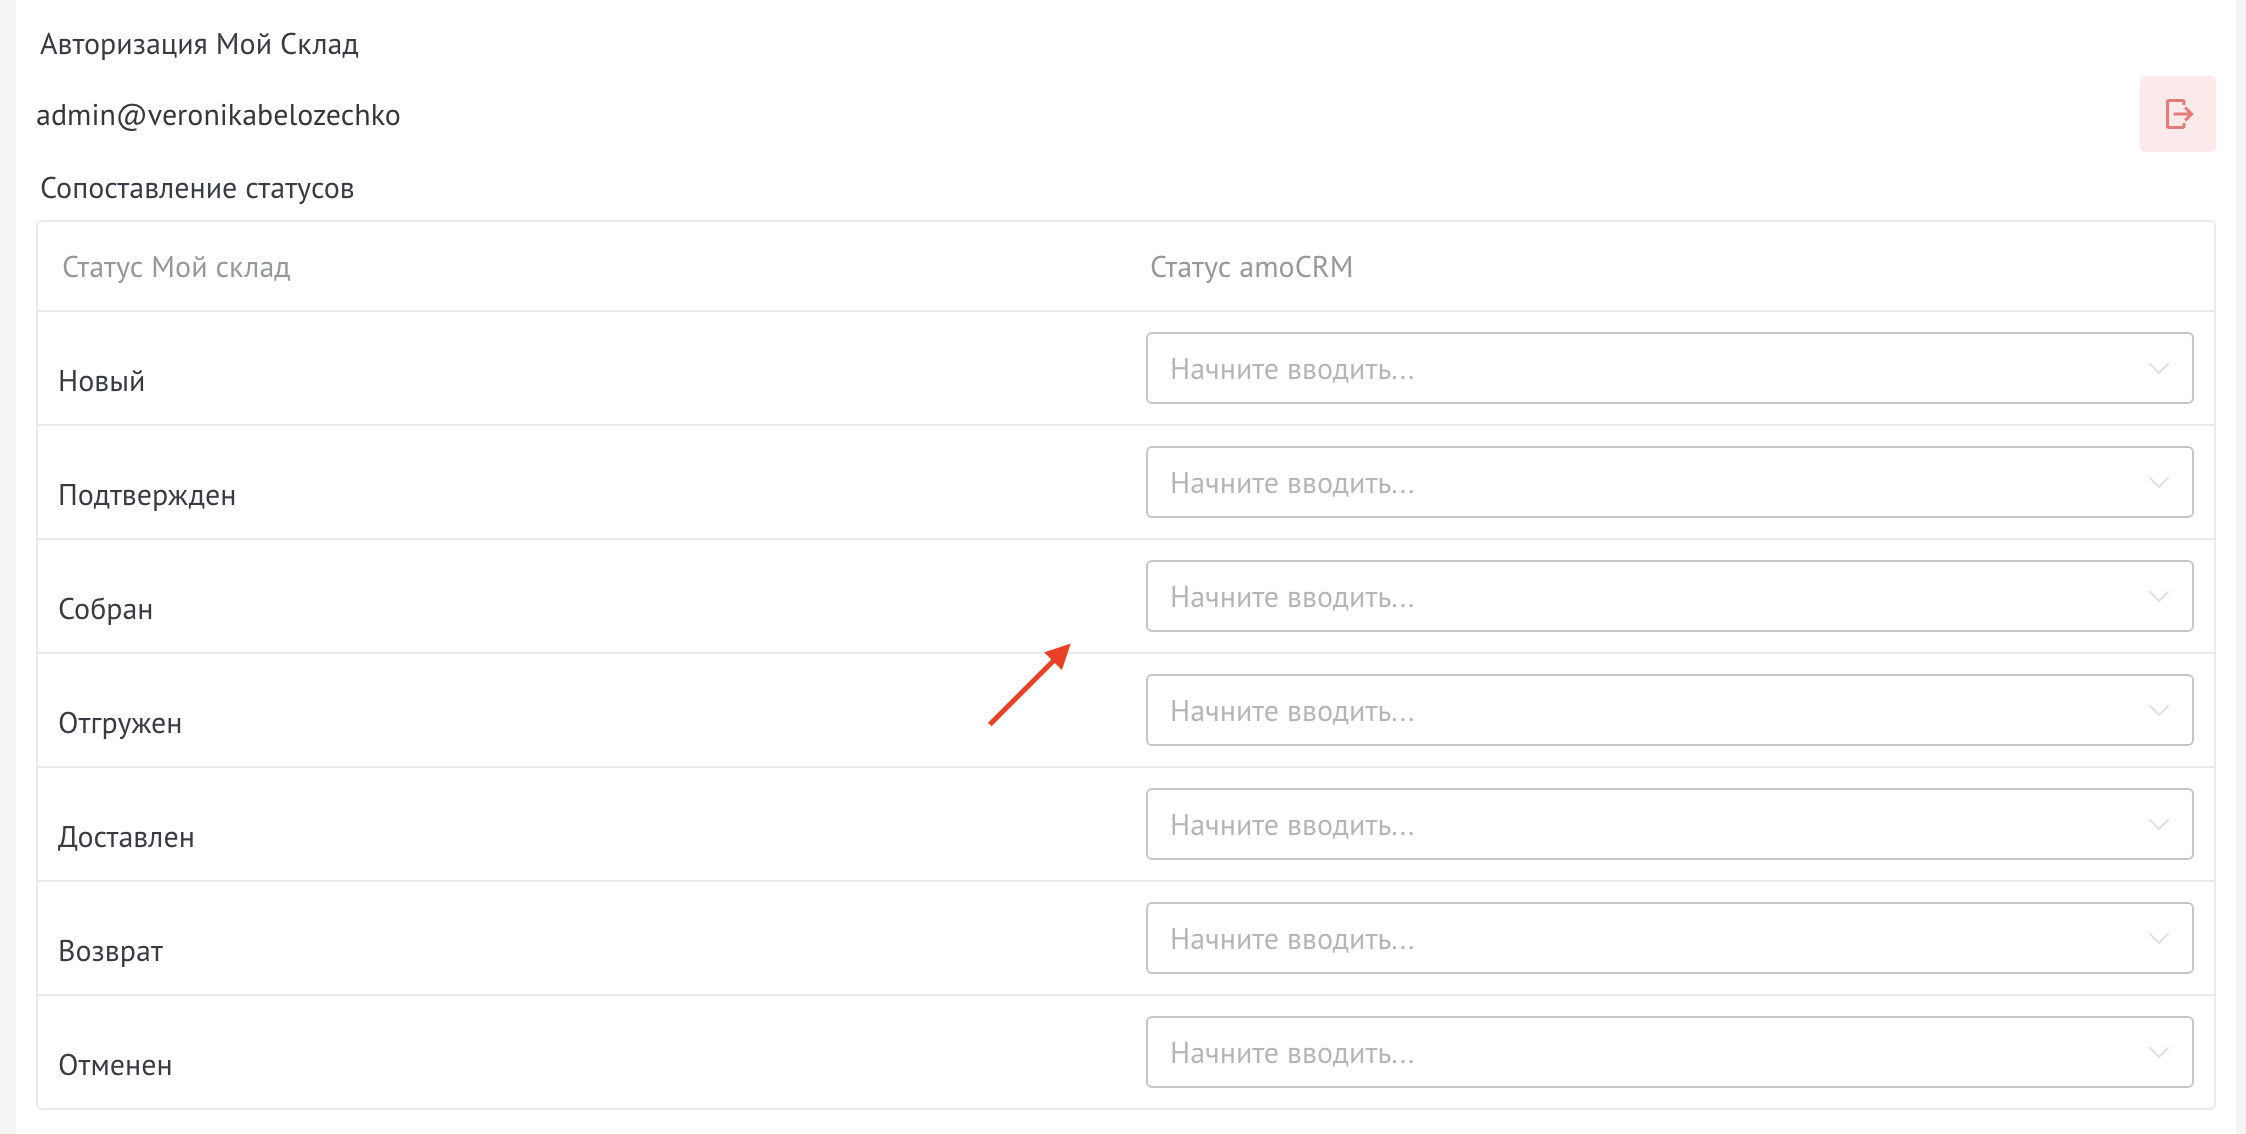
Task: Click the input field next to Подтвержден
Action: [x=1640, y=483]
